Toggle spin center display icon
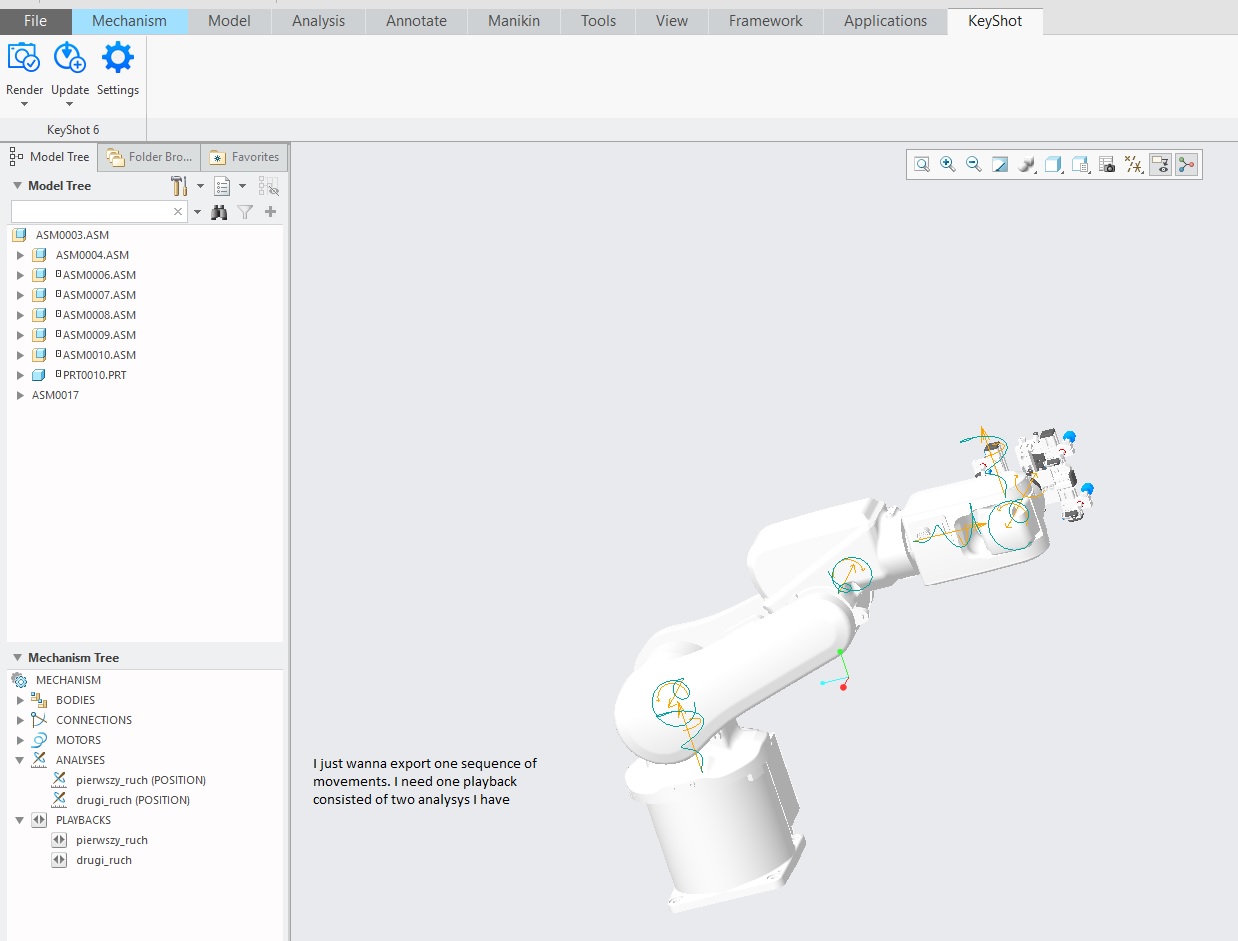1238x941 pixels. [x=1186, y=164]
